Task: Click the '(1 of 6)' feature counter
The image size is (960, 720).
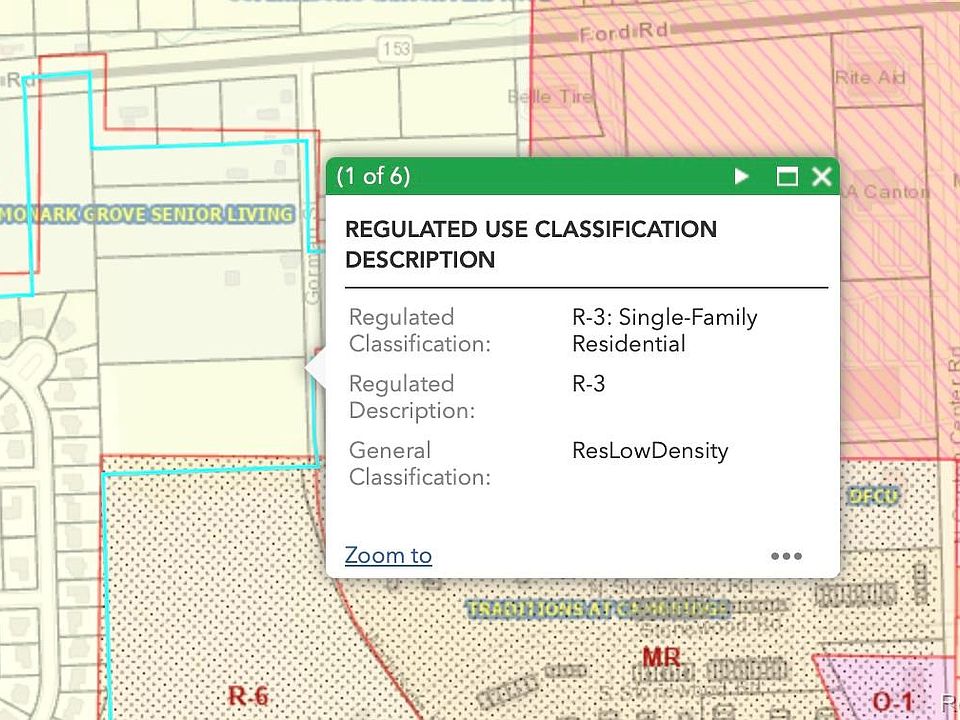Action: tap(373, 177)
